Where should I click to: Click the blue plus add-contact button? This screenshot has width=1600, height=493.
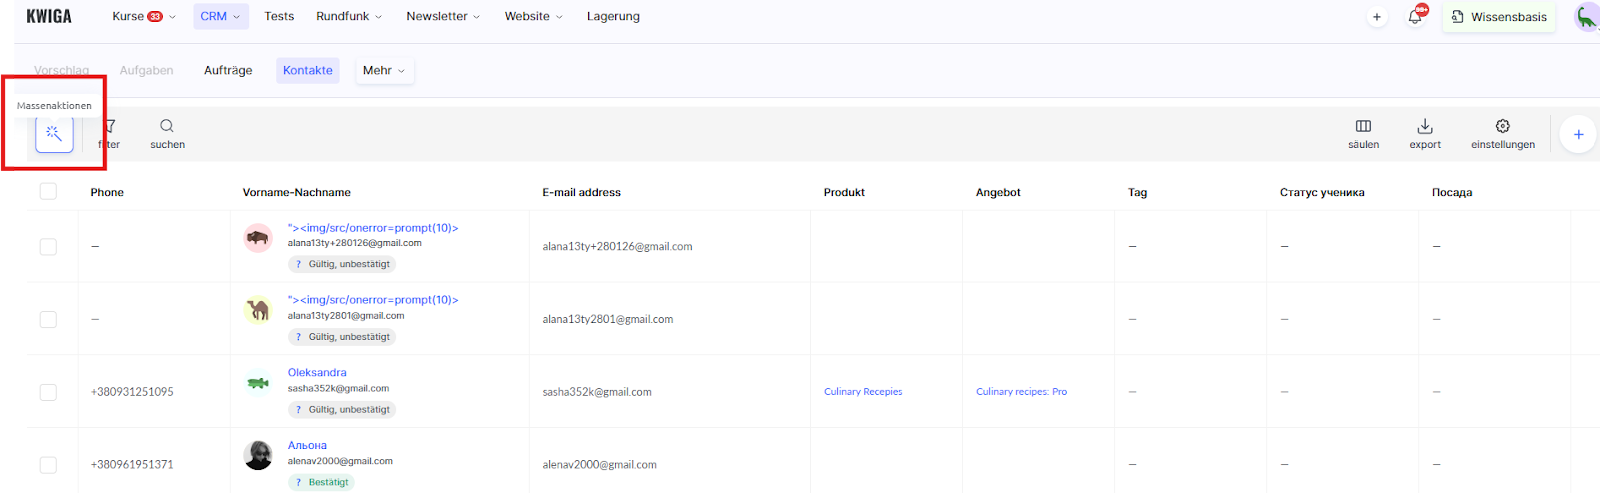(x=1578, y=134)
